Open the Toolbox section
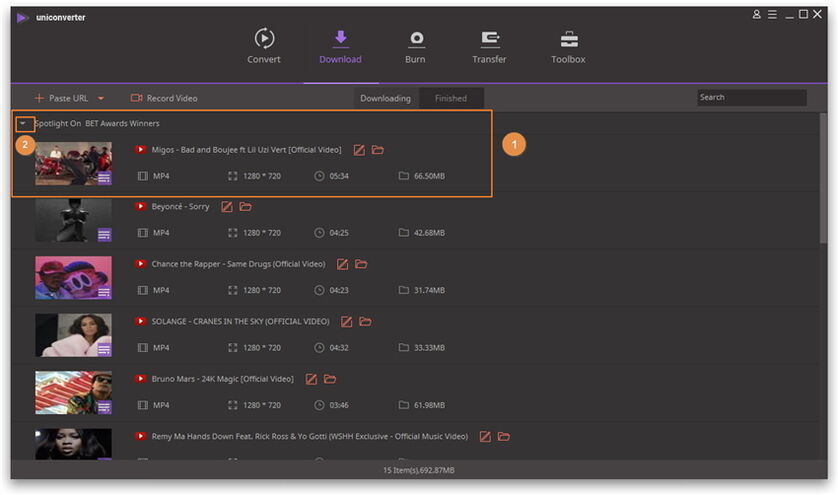Screen dimensions: 838x495 568,47
